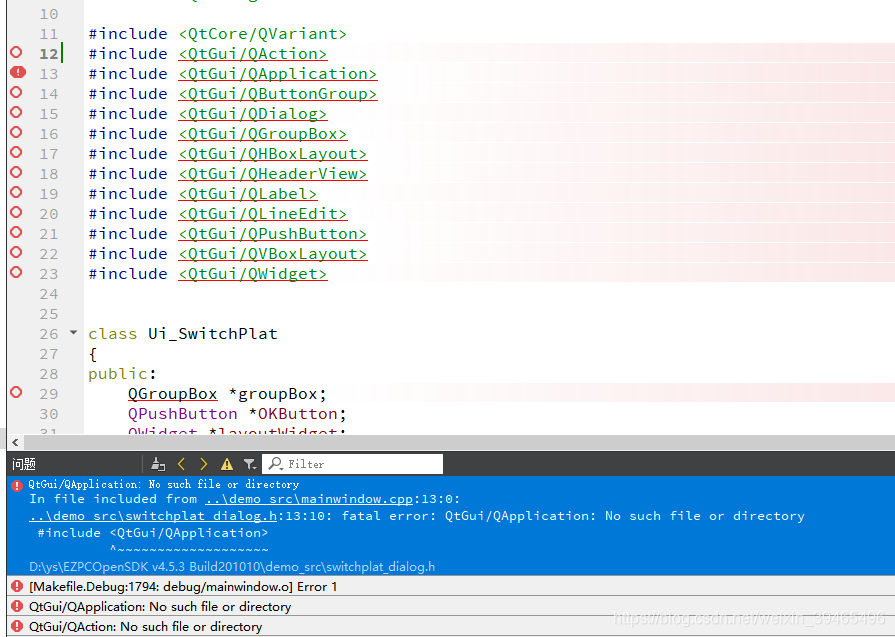The height and width of the screenshot is (637, 895).
Task: Click the error circle beside line 21
Action: coord(17,232)
